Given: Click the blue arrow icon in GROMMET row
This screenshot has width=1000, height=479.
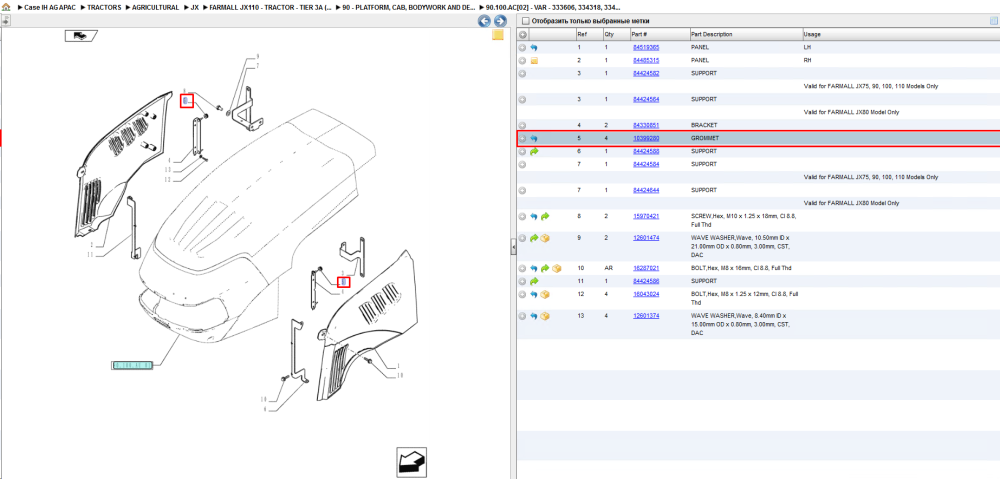Looking at the screenshot, I should pyautogui.click(x=534, y=138).
